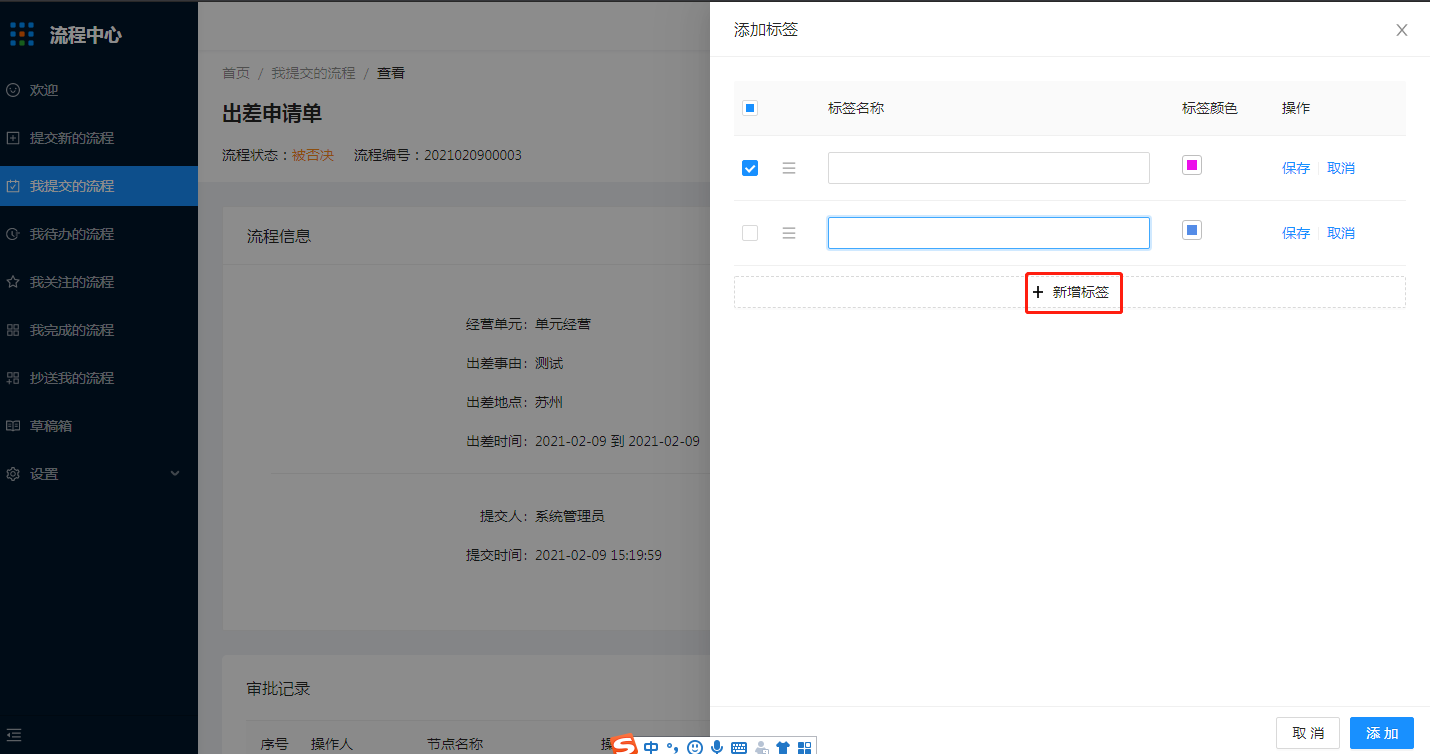1430x754 pixels.
Task: Click 首页 breadcrumb link
Action: tap(236, 73)
